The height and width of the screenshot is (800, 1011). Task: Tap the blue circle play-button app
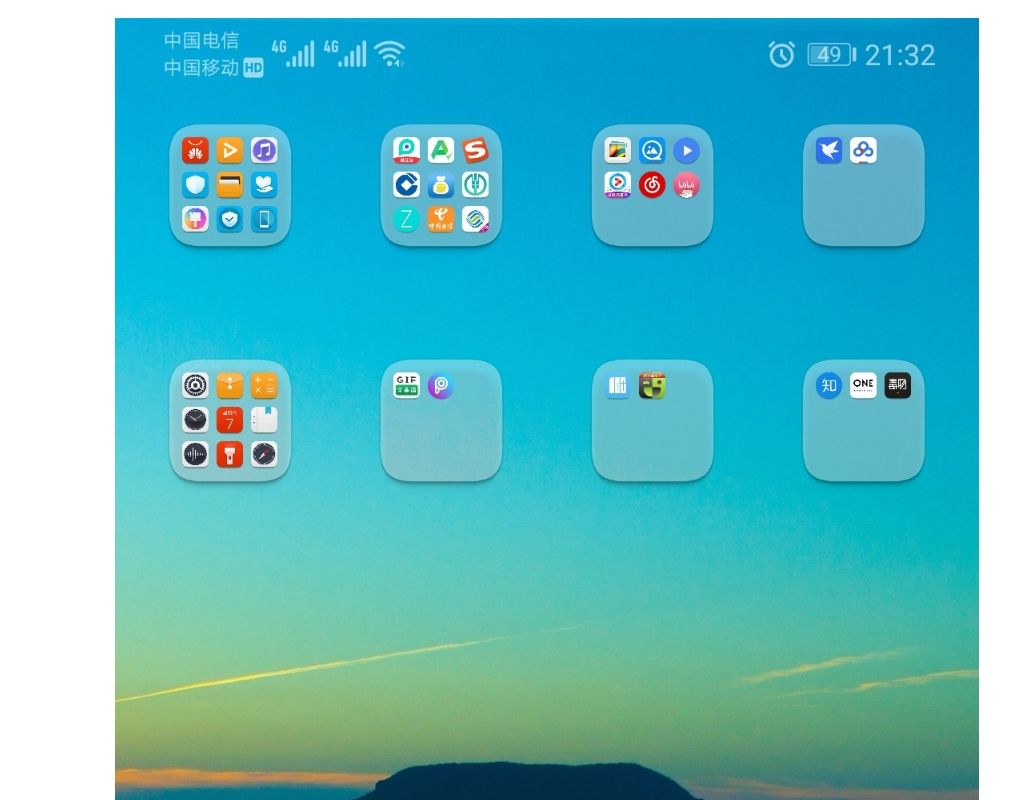pos(687,151)
